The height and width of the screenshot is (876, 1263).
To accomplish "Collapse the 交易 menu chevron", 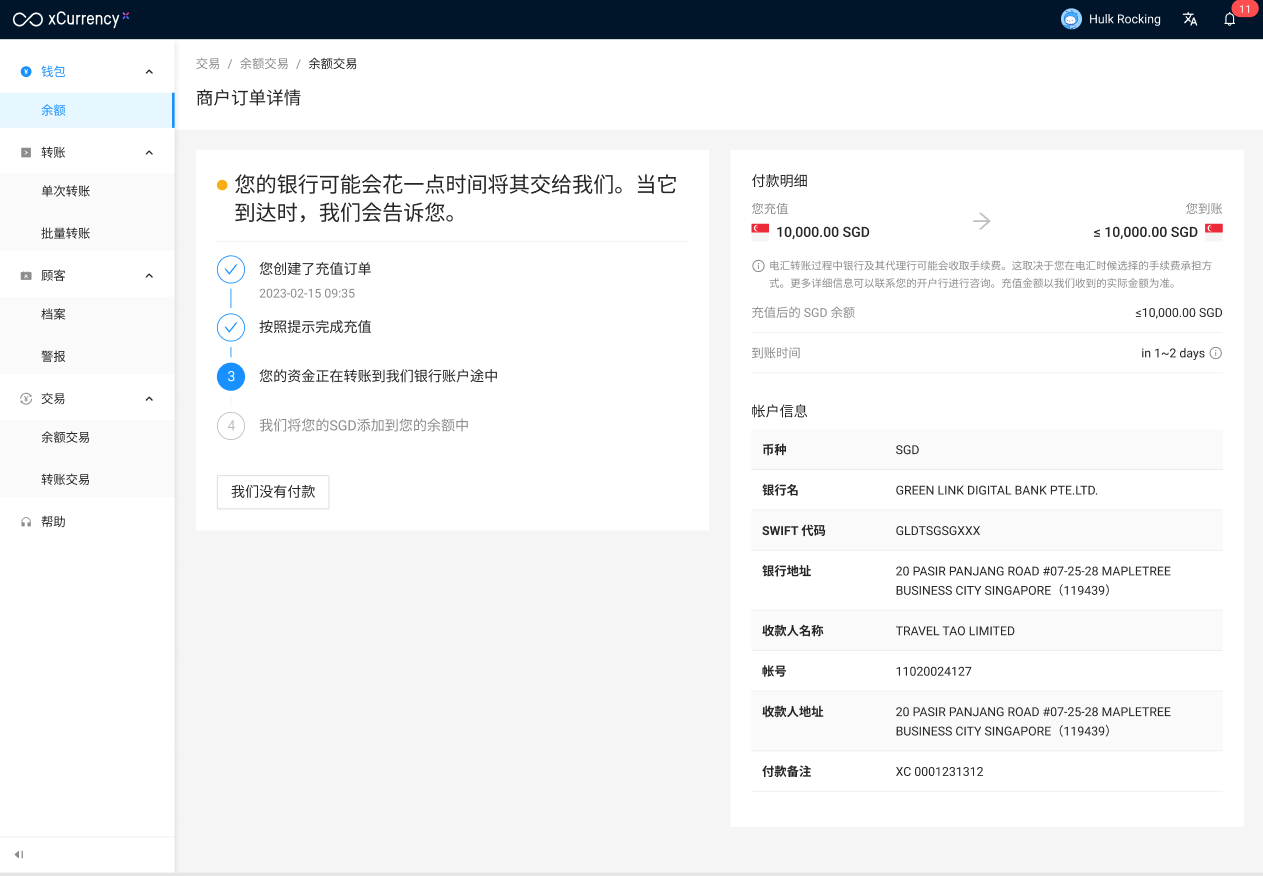I will (149, 399).
